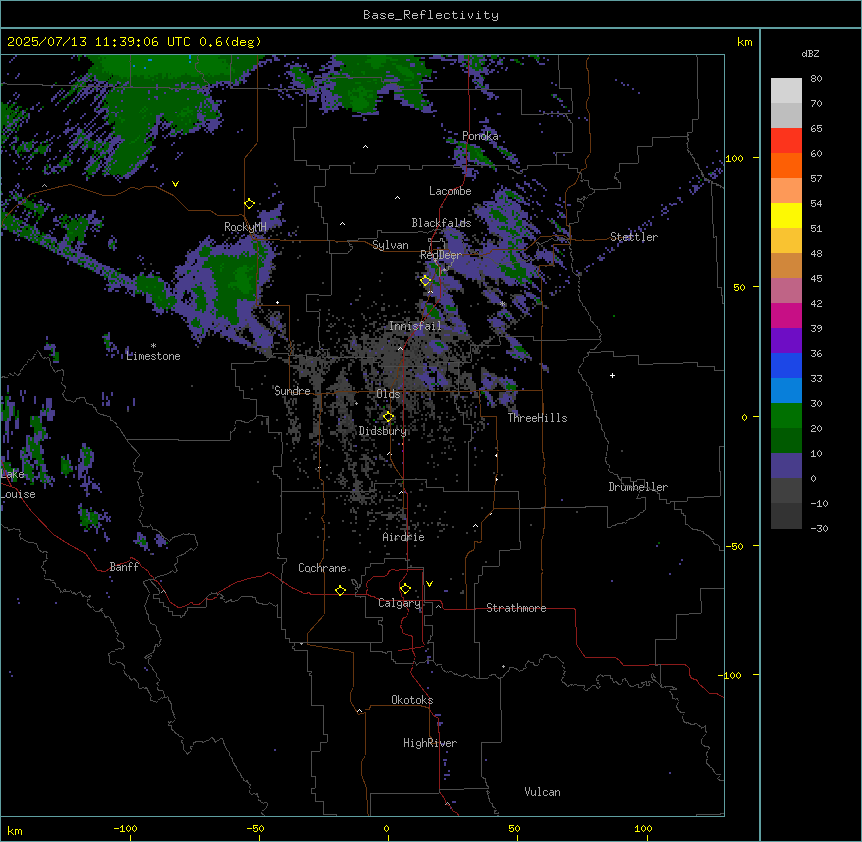Image resolution: width=862 pixels, height=842 pixels.
Task: Click the Limestone label
Action: coord(153,356)
